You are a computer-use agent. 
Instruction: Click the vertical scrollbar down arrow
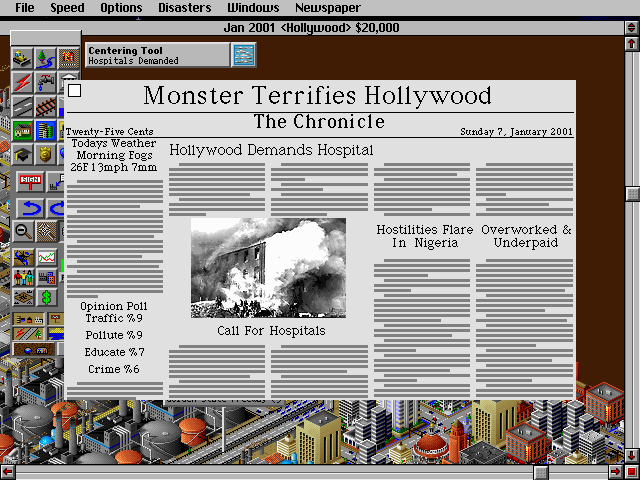[x=631, y=456]
